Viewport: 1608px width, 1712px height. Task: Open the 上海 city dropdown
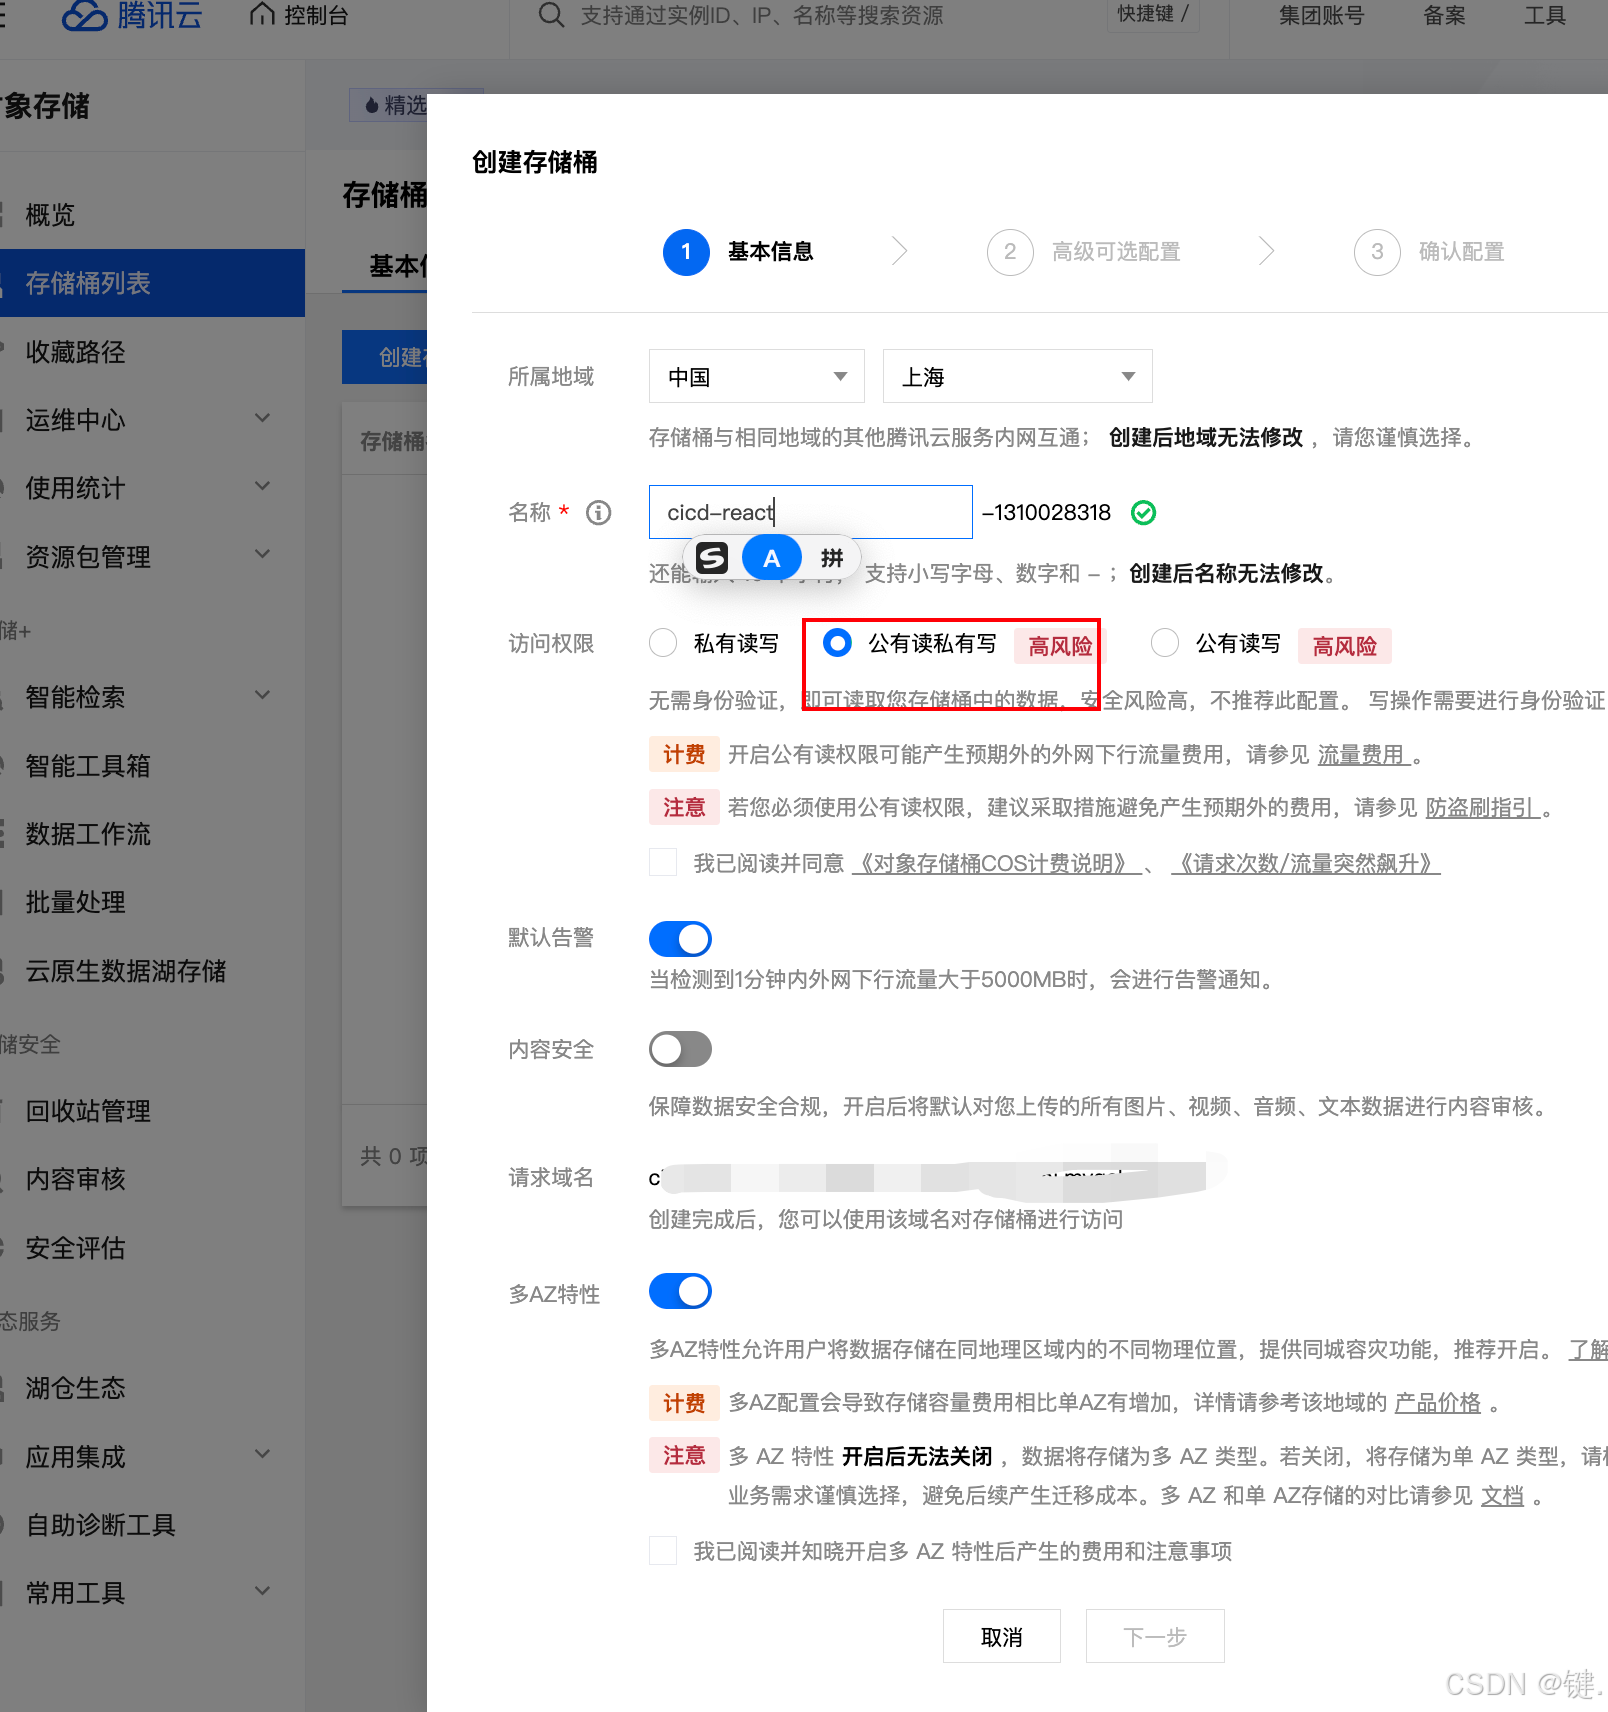tap(1017, 376)
